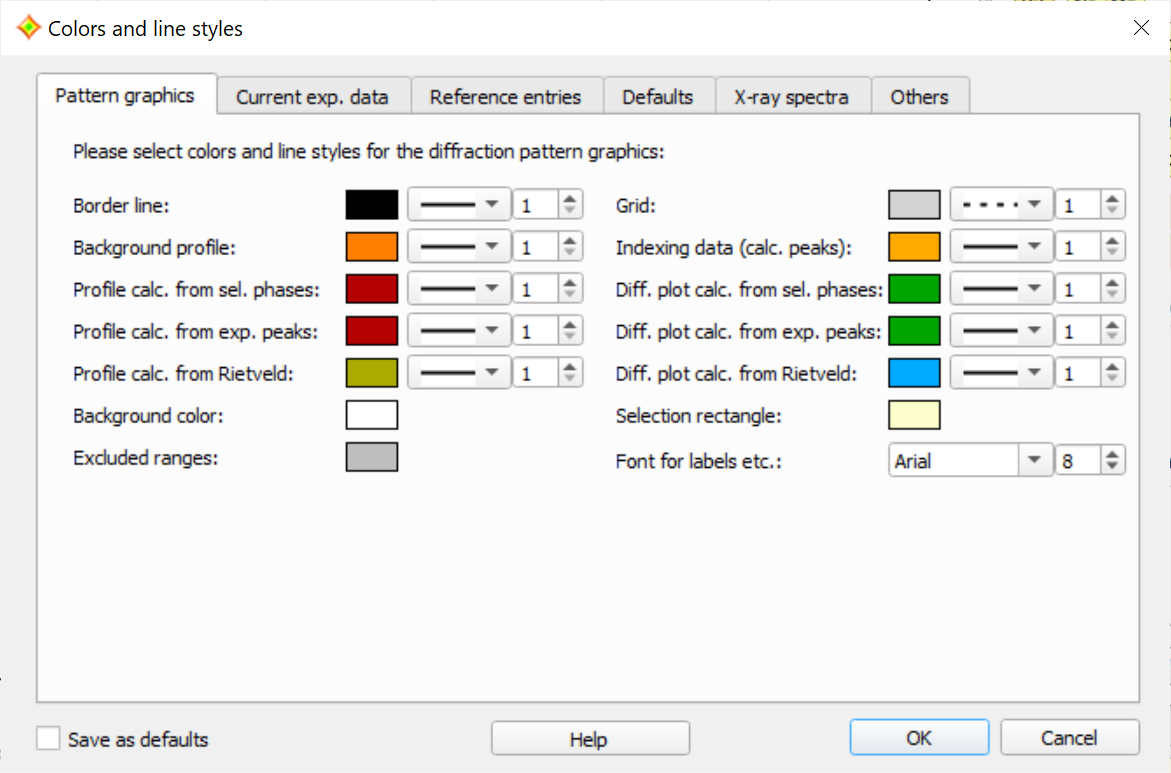Change the orange Background profile color swatch
This screenshot has width=1171, height=773.
click(372, 247)
